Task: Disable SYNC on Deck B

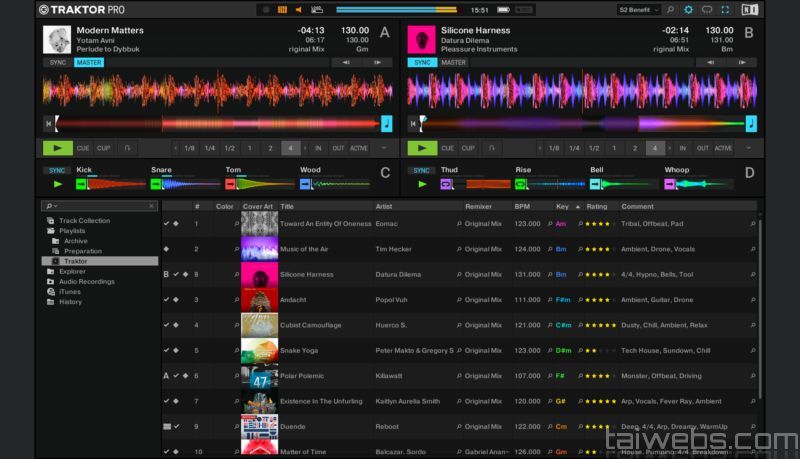Action: [422, 62]
